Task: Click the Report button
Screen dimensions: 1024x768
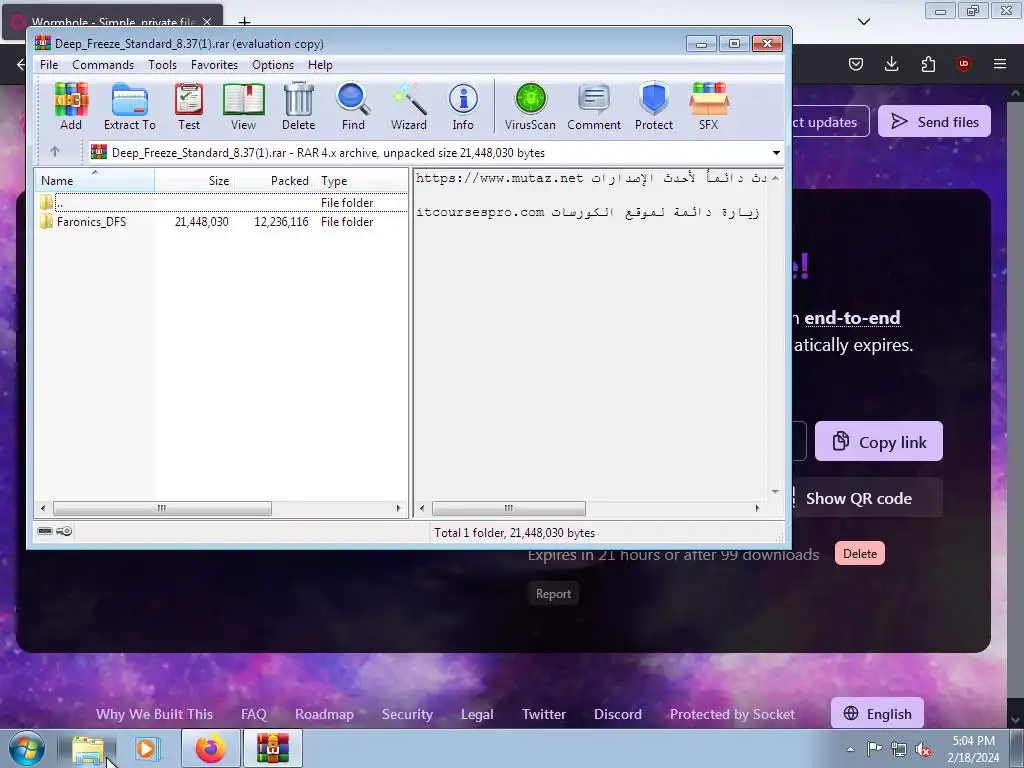Action: tap(553, 594)
